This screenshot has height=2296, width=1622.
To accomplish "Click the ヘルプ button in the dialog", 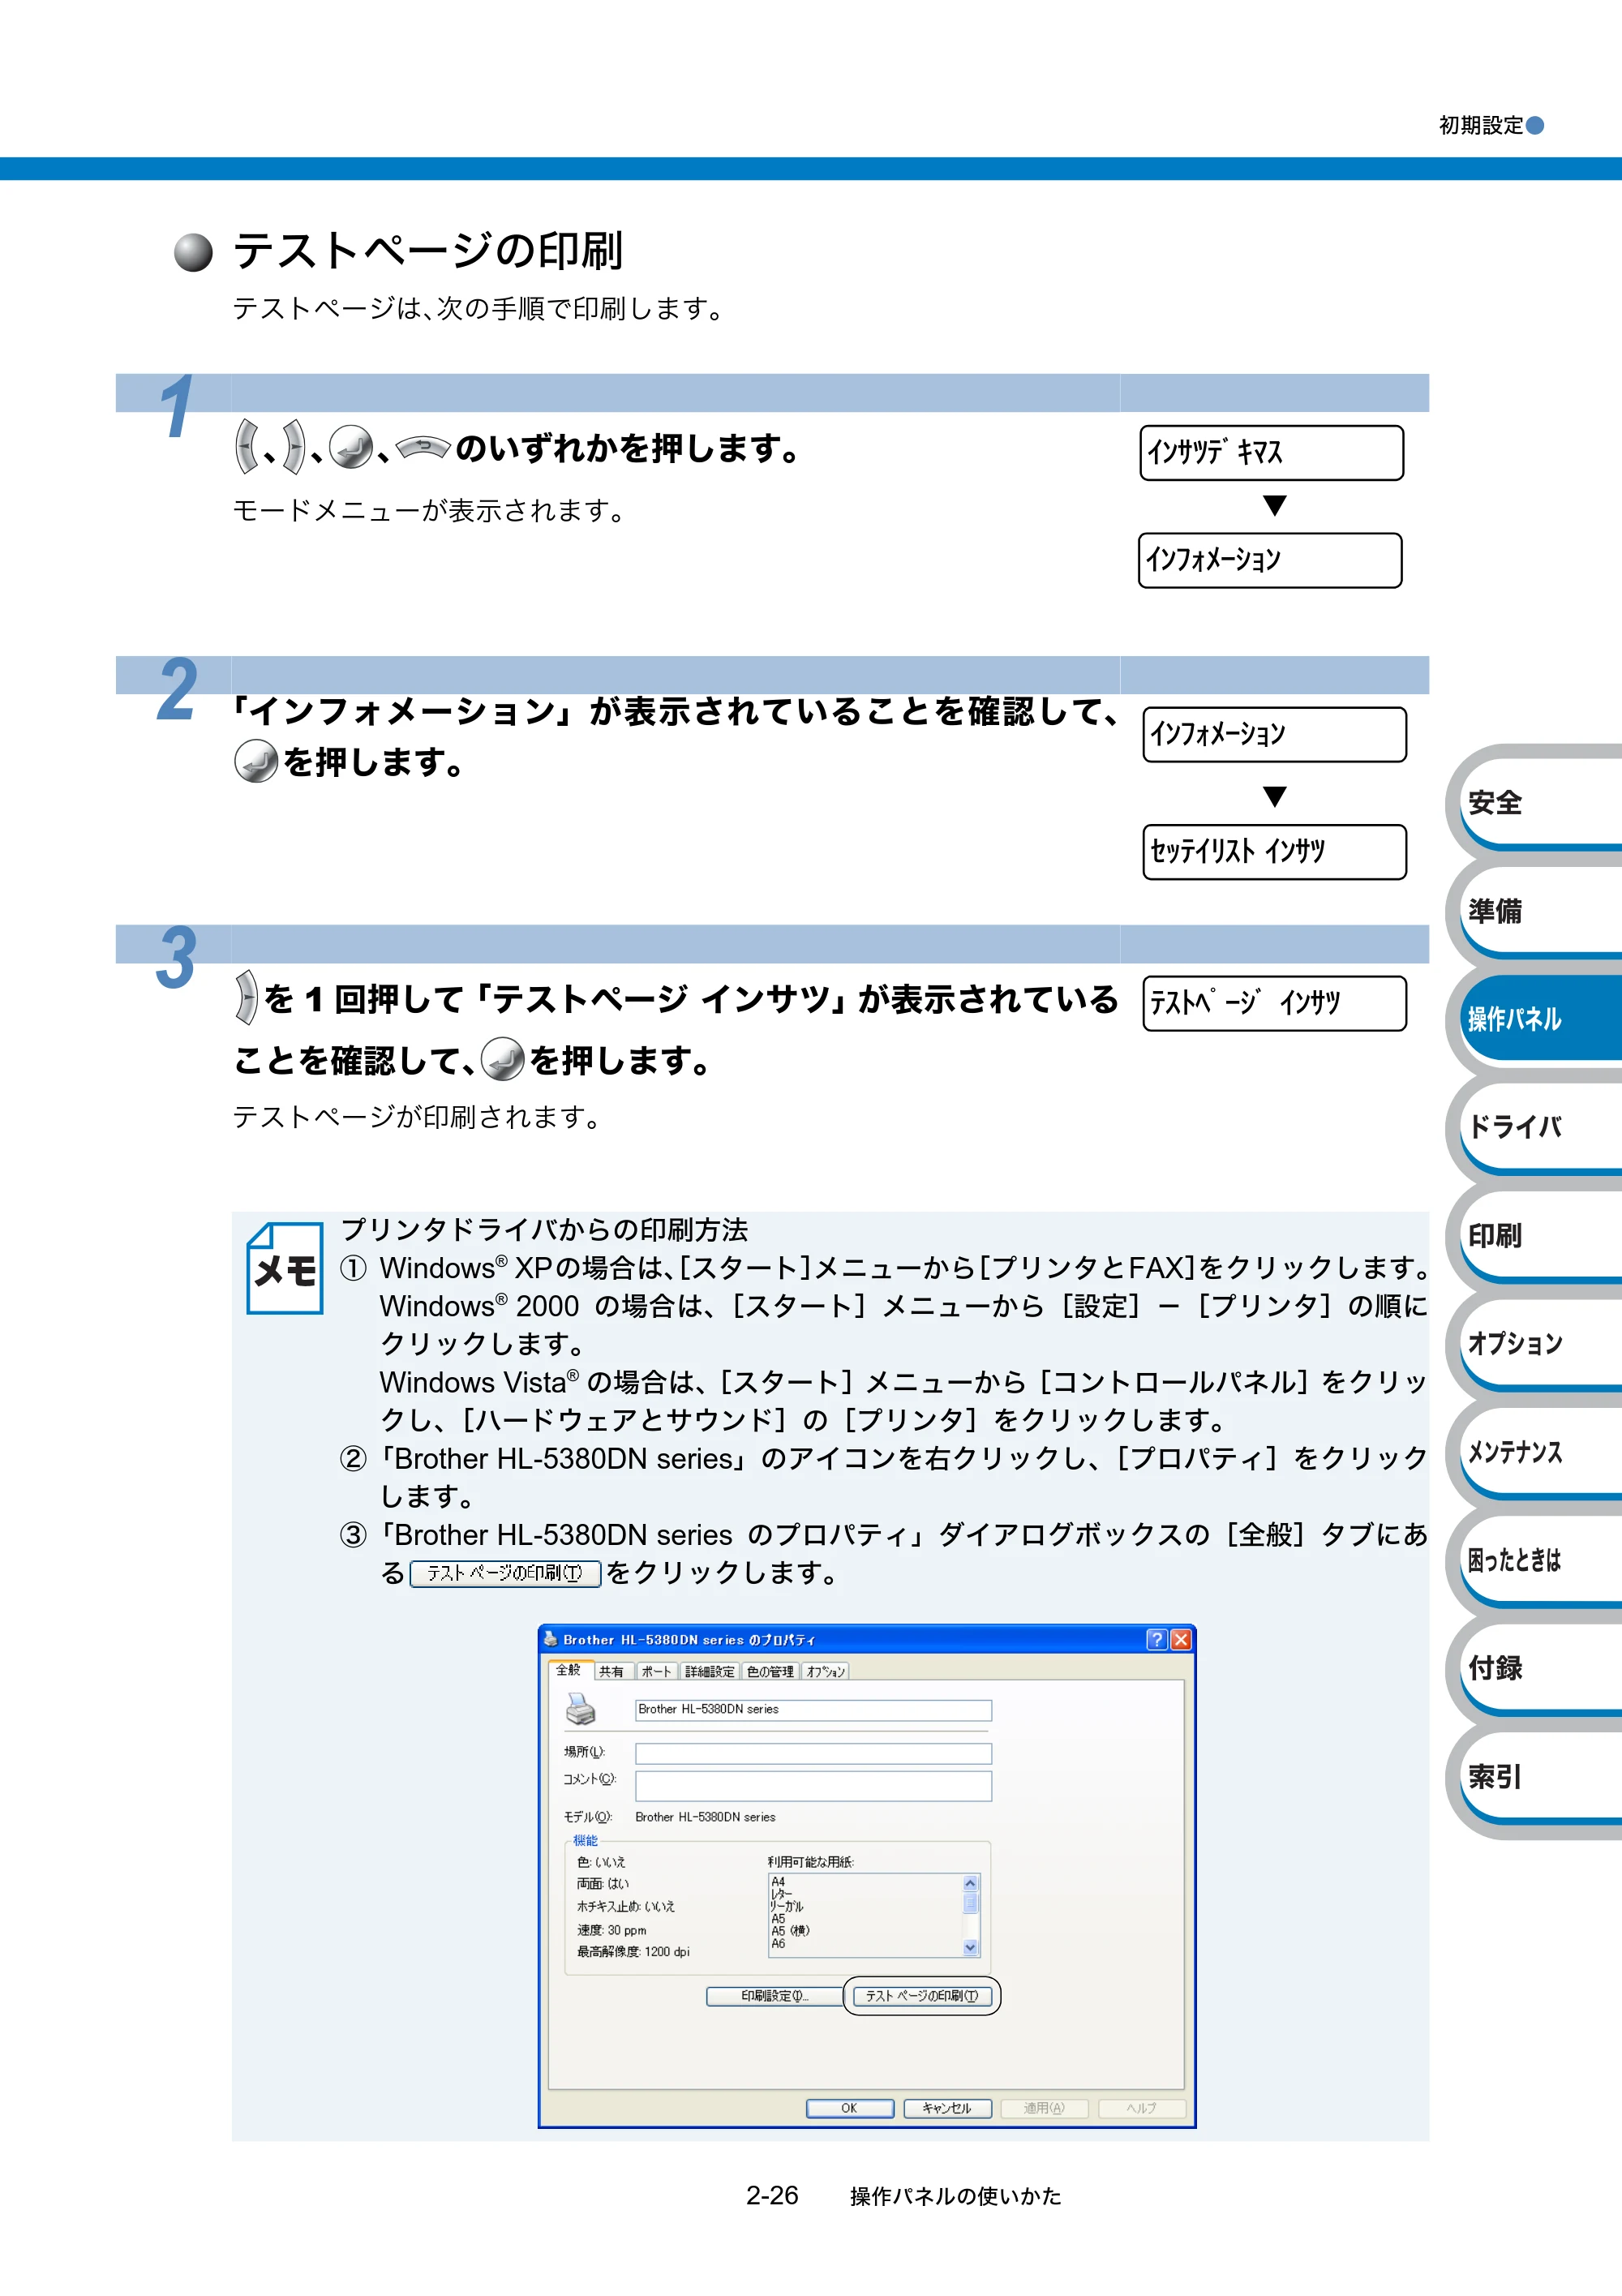I will click(1141, 2108).
